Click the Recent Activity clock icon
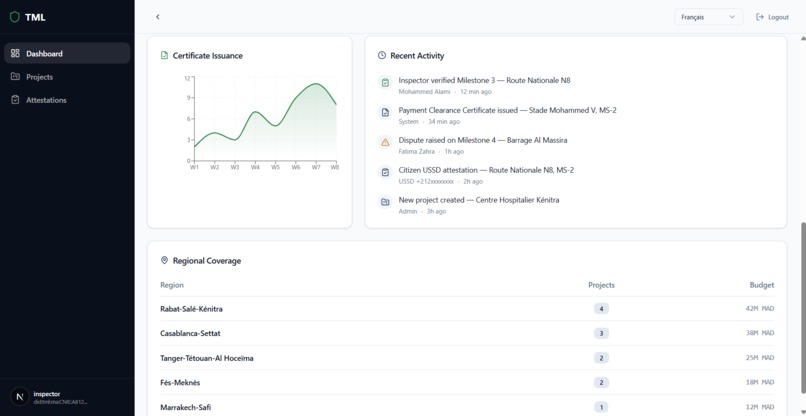 pyautogui.click(x=381, y=56)
